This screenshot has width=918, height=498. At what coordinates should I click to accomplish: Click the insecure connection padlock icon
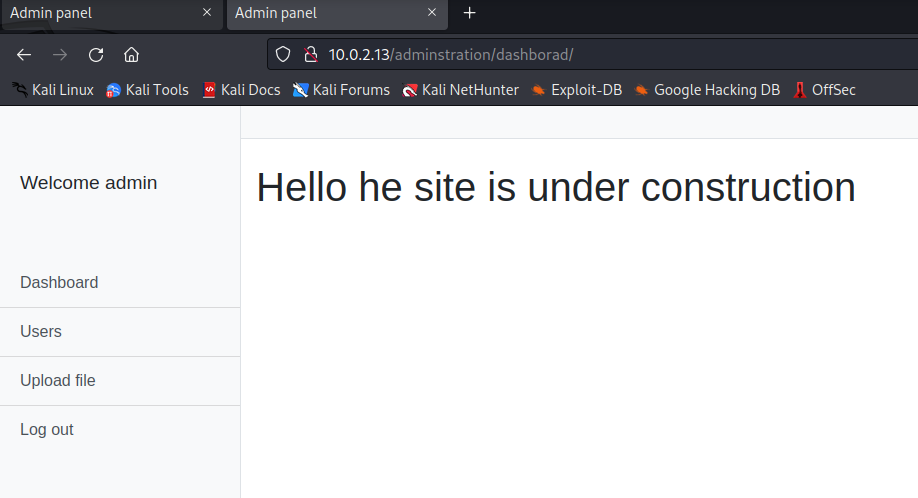(x=309, y=54)
